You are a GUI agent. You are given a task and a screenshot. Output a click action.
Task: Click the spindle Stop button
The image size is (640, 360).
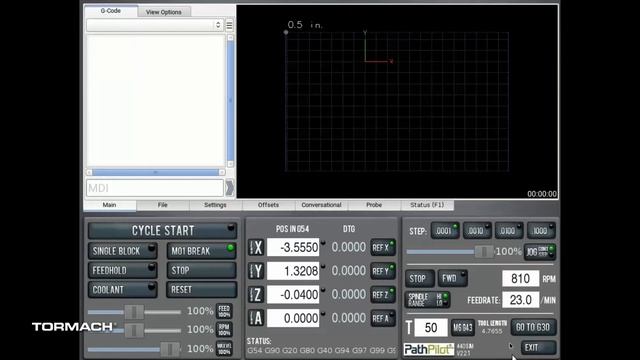[x=420, y=279]
